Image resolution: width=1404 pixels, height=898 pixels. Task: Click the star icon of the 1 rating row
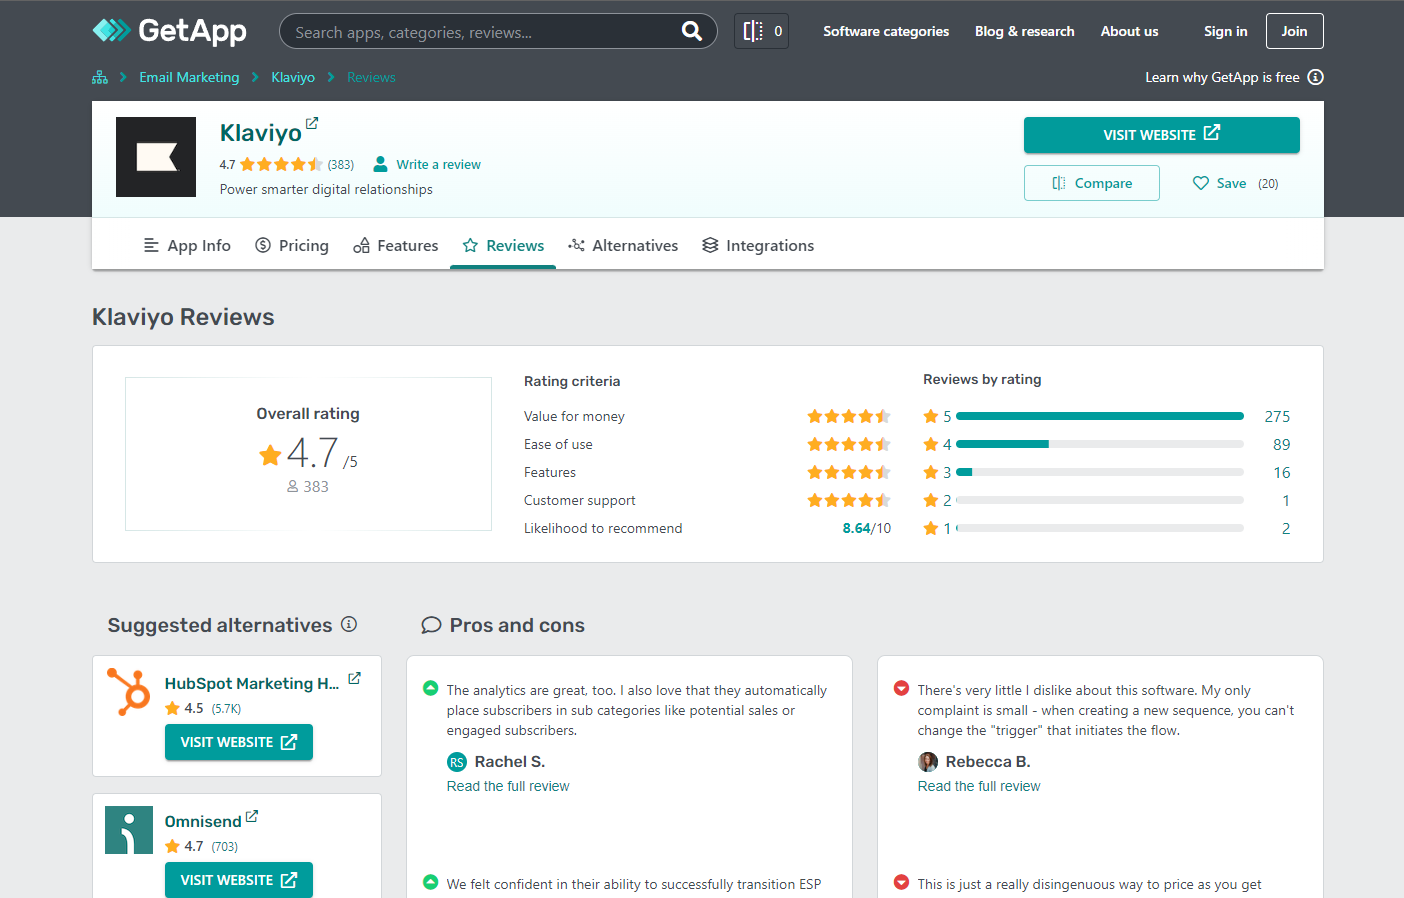[931, 528]
